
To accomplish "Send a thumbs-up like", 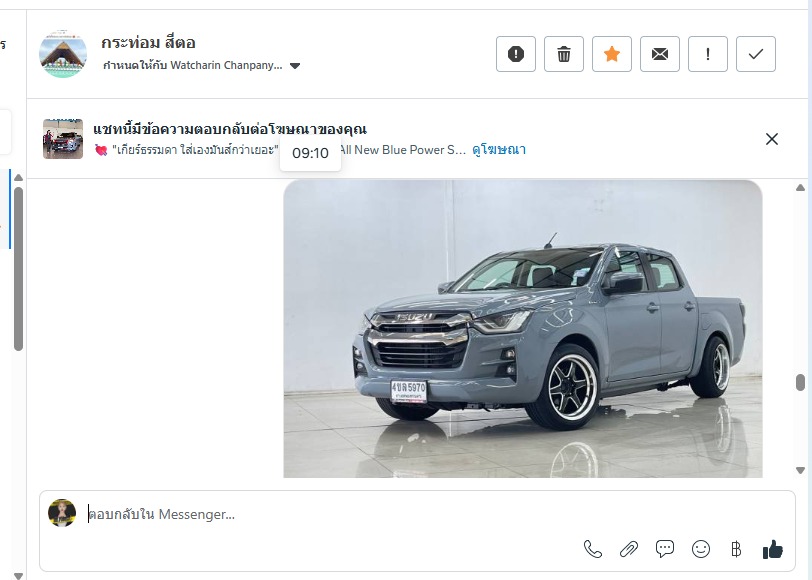I will (773, 549).
